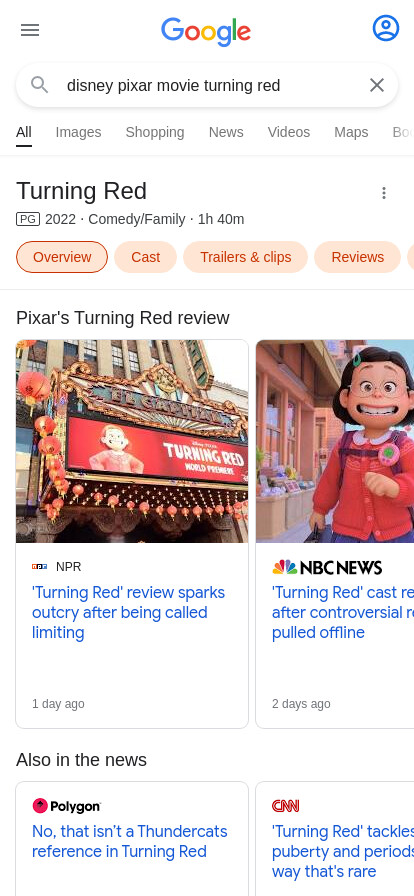Open the News results tab
Image resolution: width=414 pixels, height=896 pixels.
click(x=226, y=132)
